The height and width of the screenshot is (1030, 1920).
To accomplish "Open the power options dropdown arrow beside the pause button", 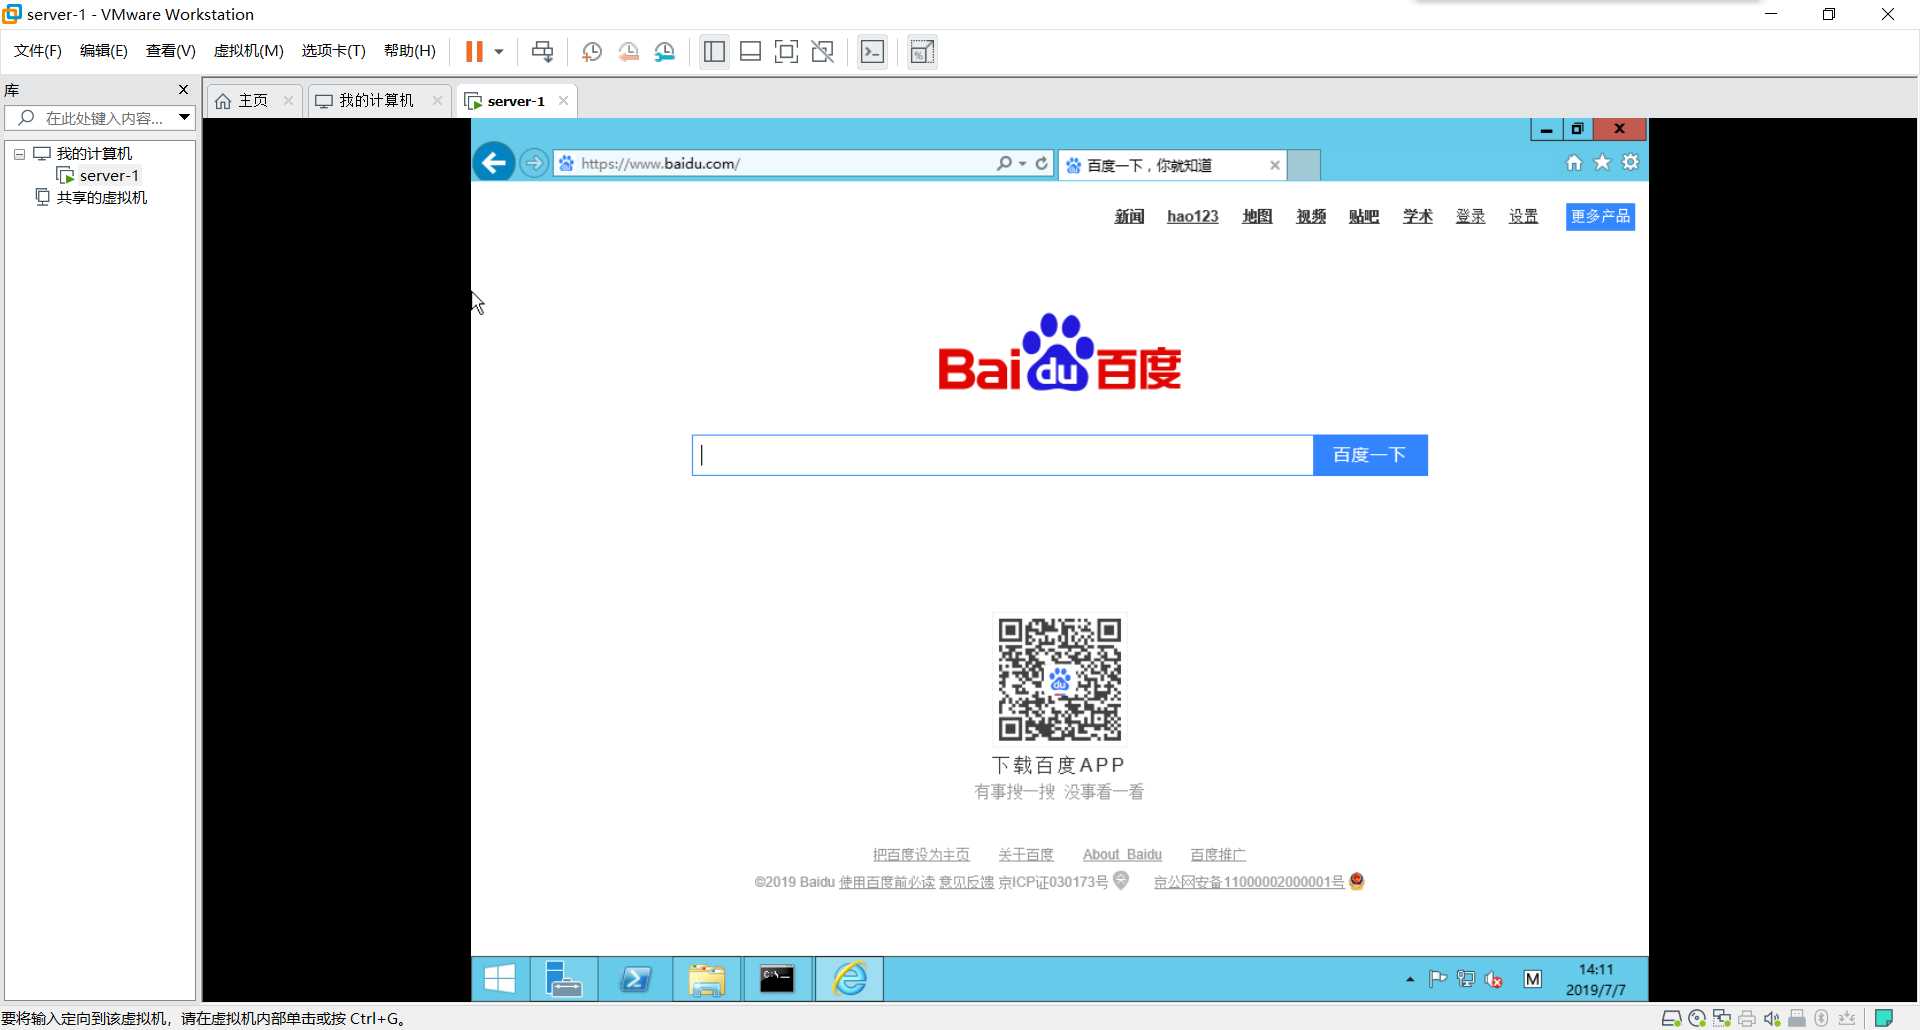I will pos(499,52).
